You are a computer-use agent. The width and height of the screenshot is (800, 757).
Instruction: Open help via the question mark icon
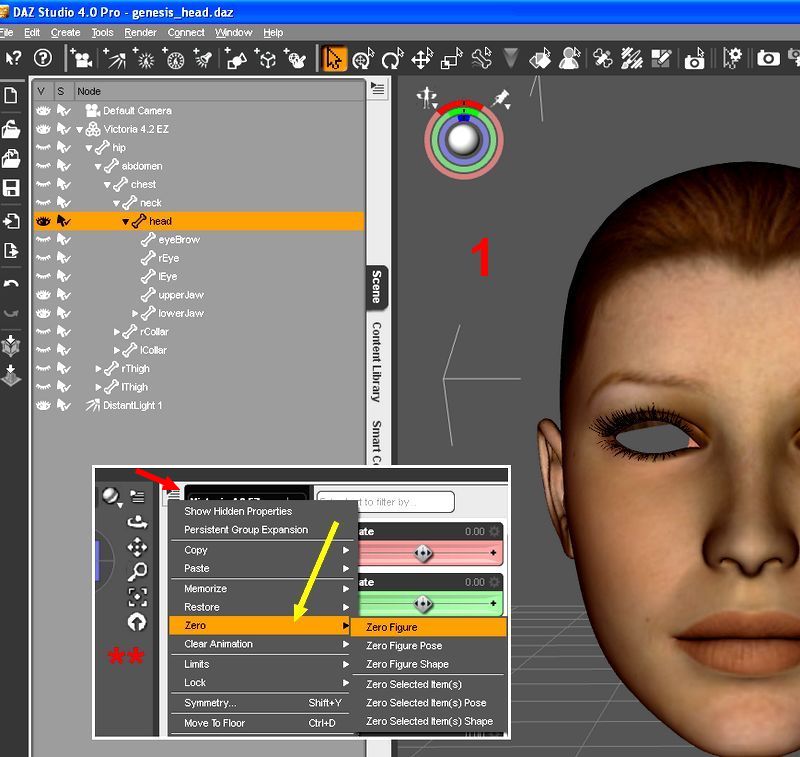[43, 58]
